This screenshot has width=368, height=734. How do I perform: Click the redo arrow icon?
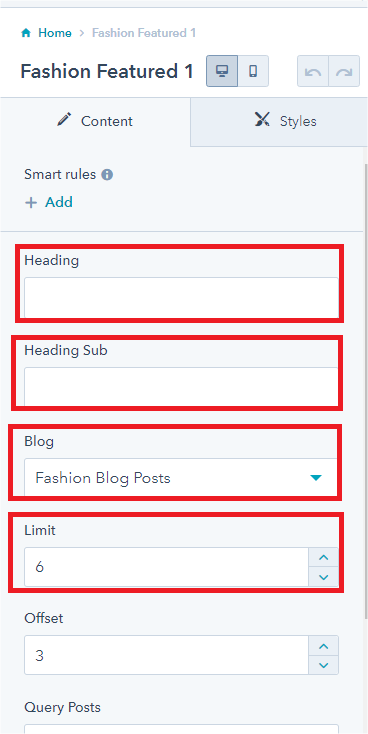(344, 72)
